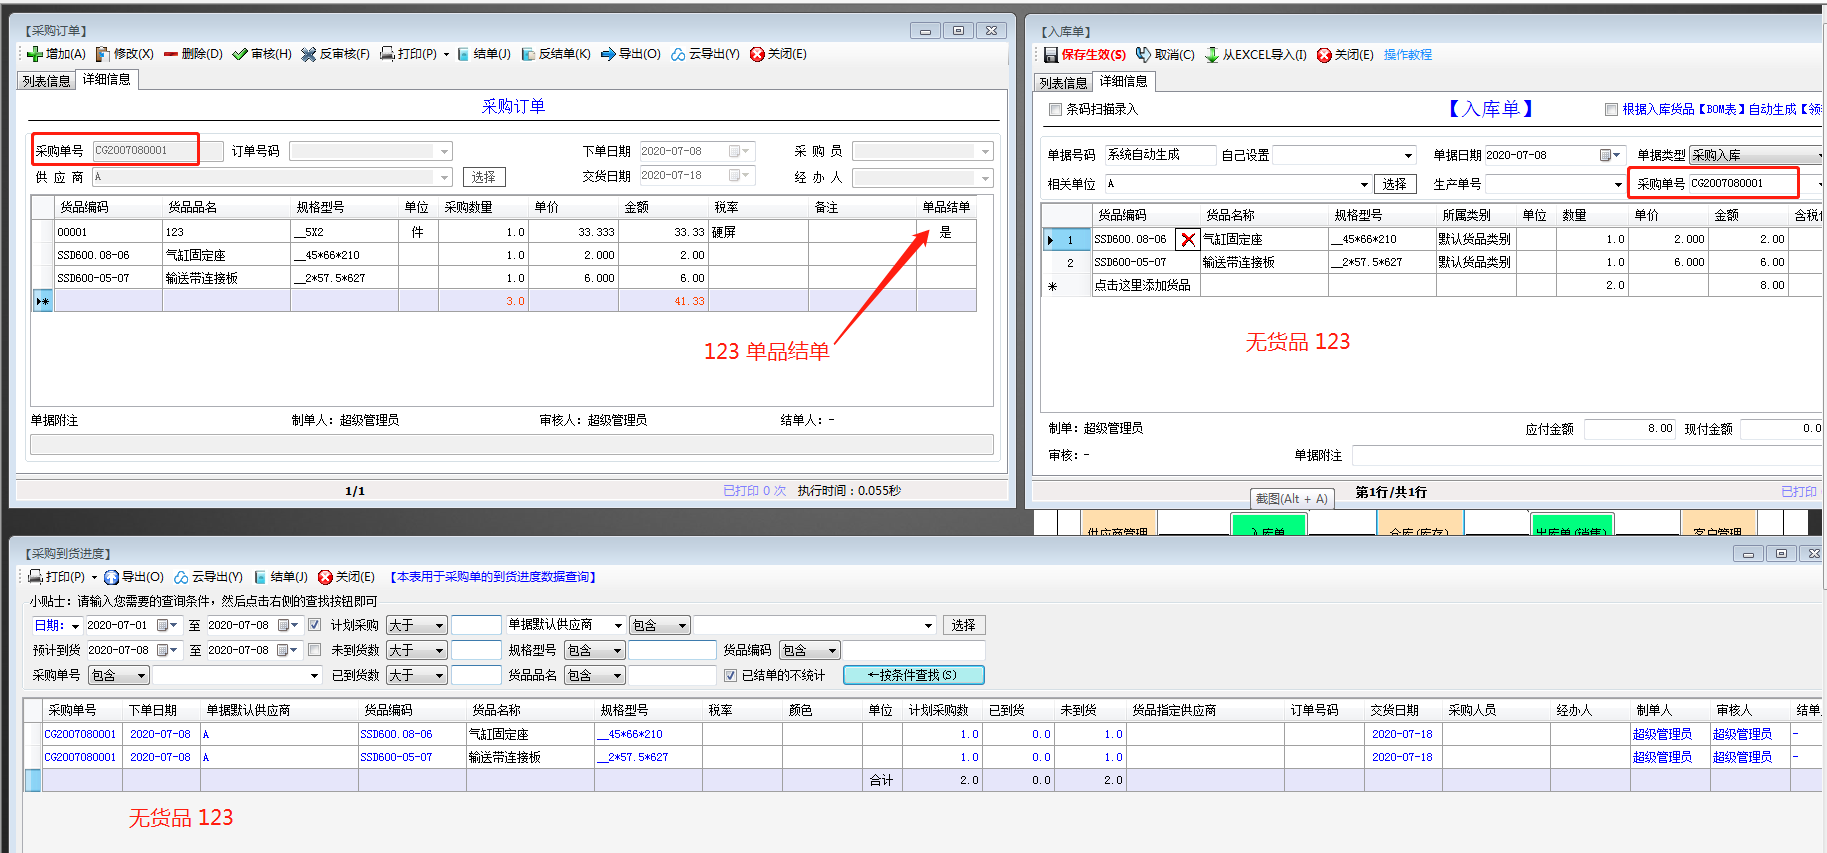
Task: Click 保存生效(S) save icon in 入库单
Action: (1051, 55)
